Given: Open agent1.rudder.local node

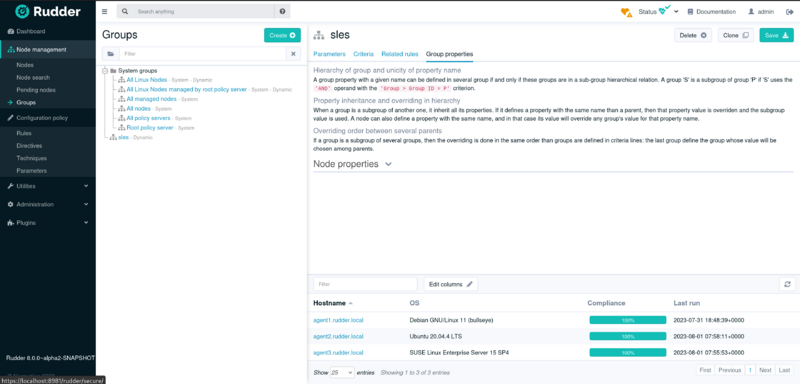Looking at the screenshot, I should pyautogui.click(x=338, y=320).
